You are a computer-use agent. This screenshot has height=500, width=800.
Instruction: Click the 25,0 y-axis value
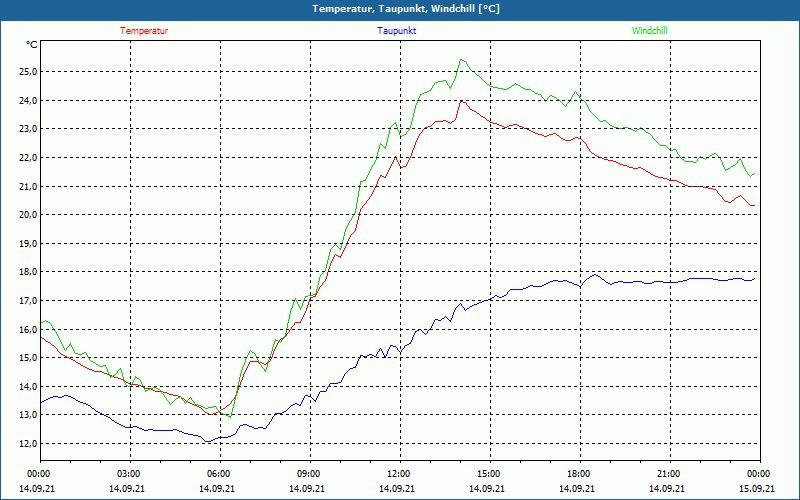point(28,71)
